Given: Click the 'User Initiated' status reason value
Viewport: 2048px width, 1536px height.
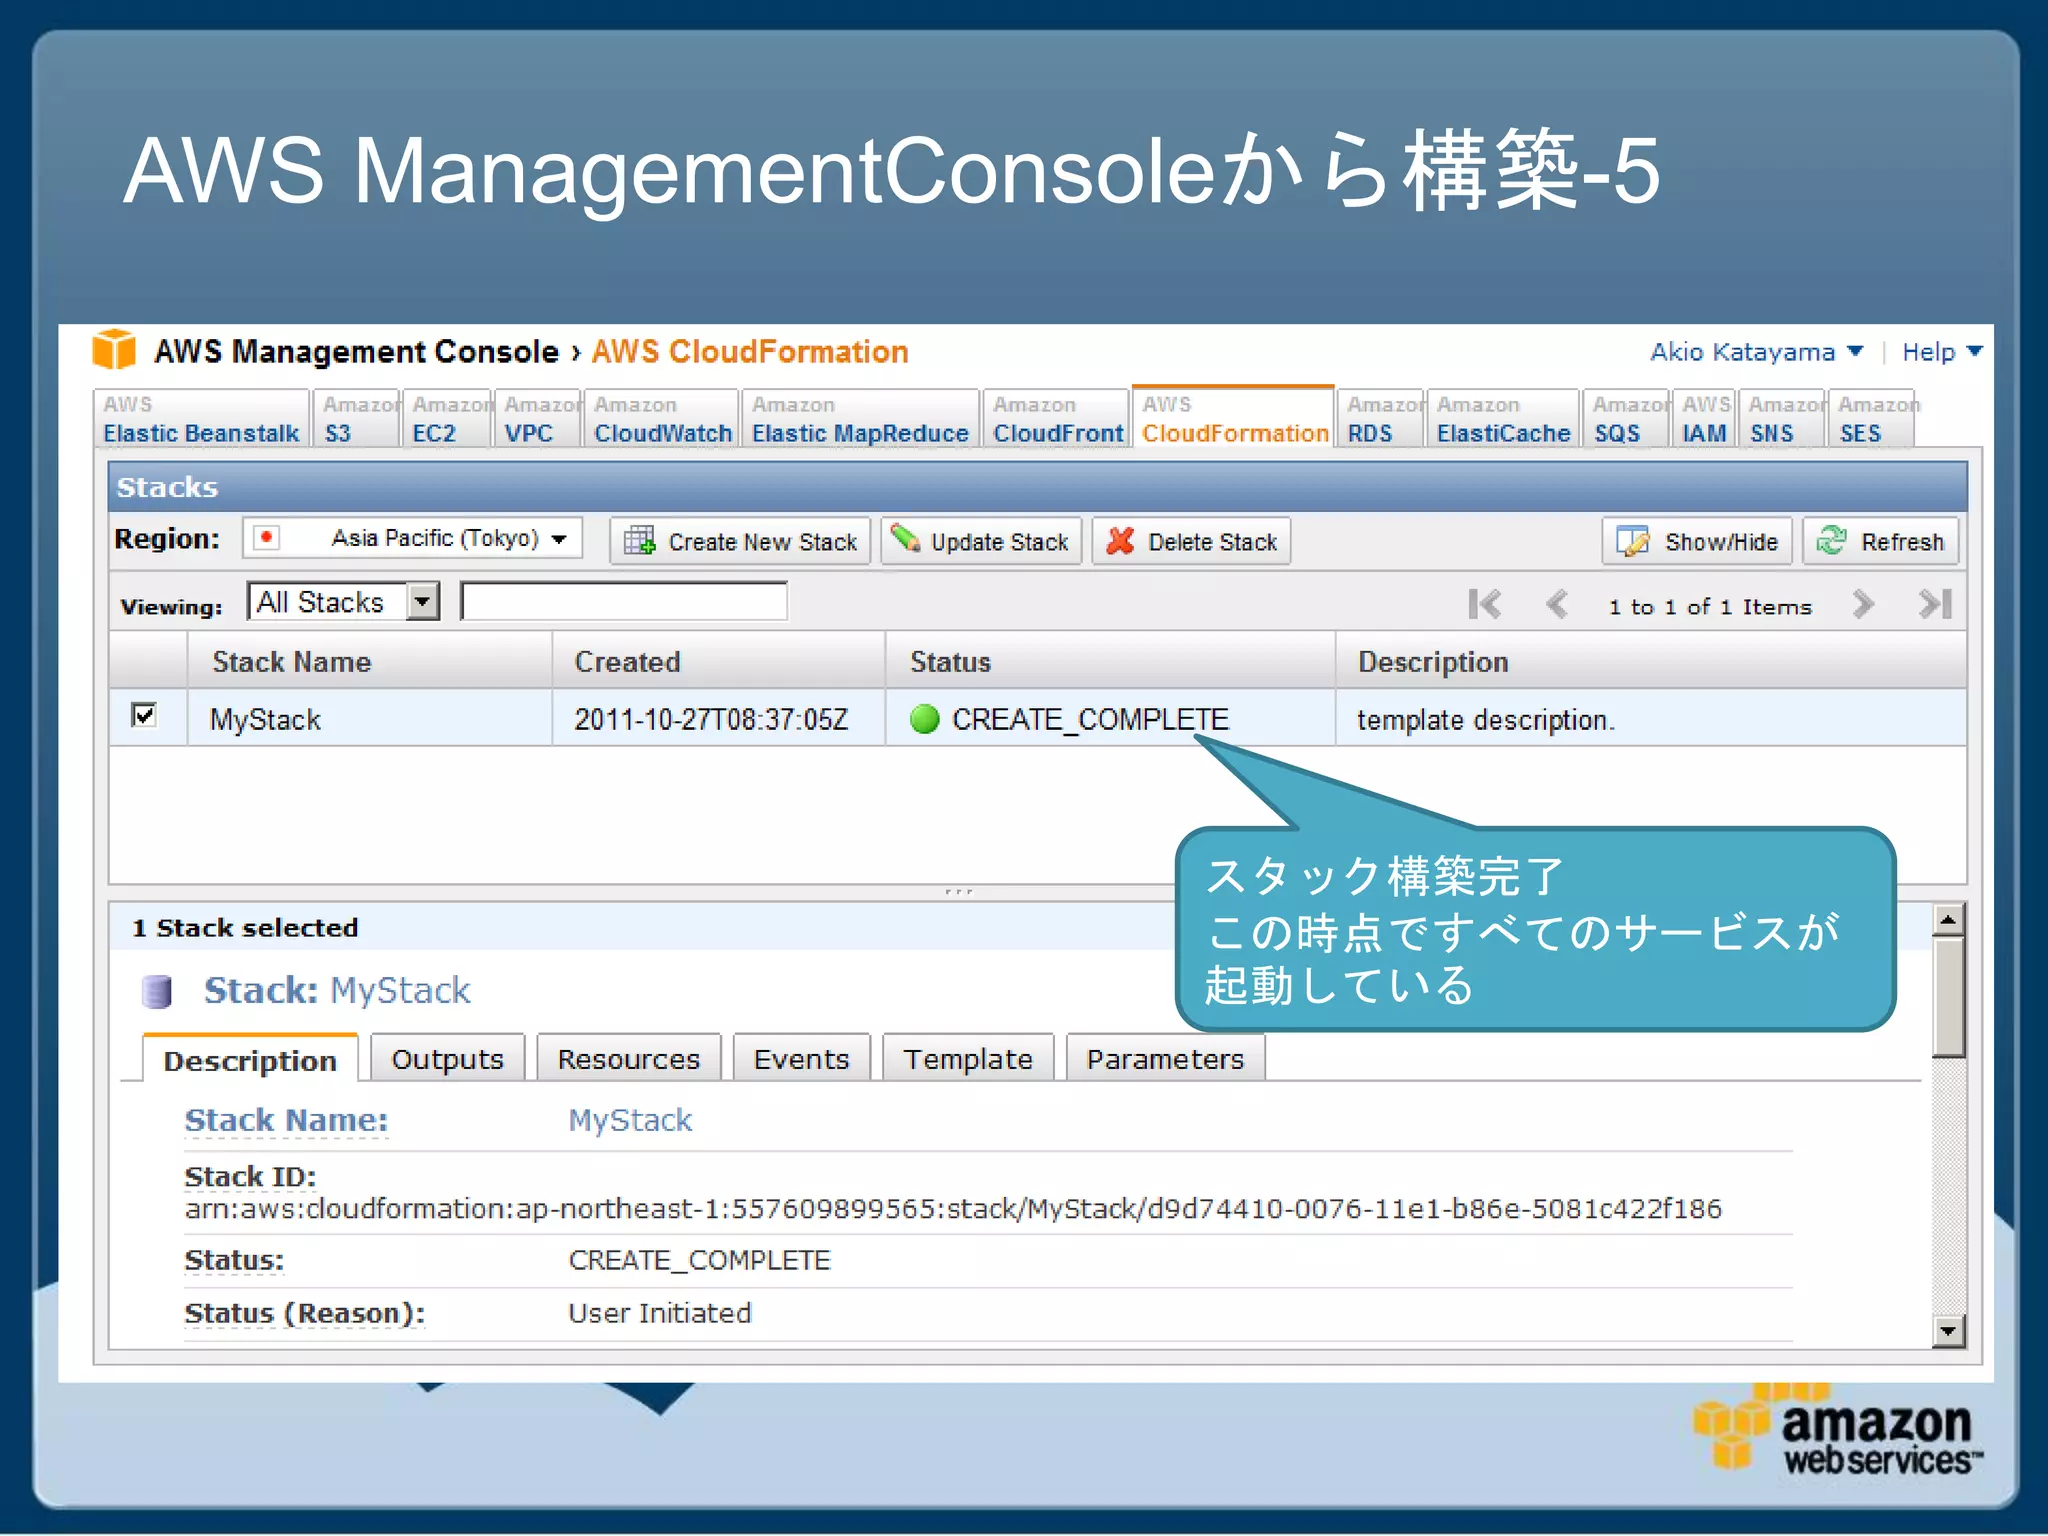Looking at the screenshot, I should (x=659, y=1313).
